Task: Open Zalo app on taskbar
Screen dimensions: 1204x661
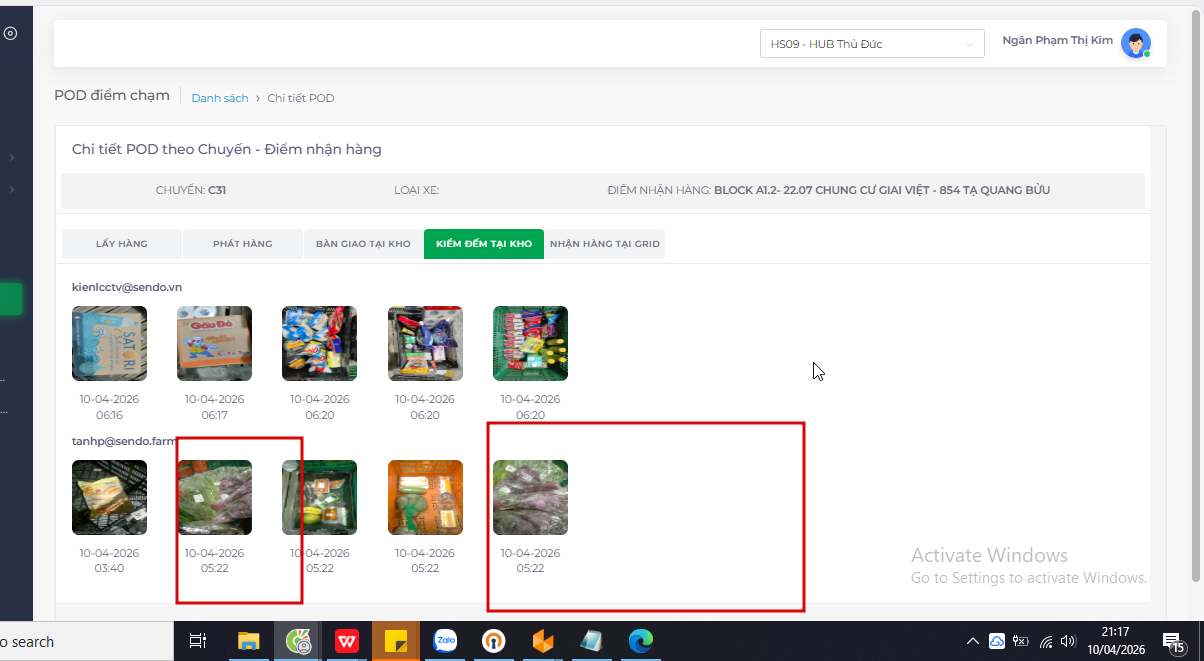Action: (445, 641)
